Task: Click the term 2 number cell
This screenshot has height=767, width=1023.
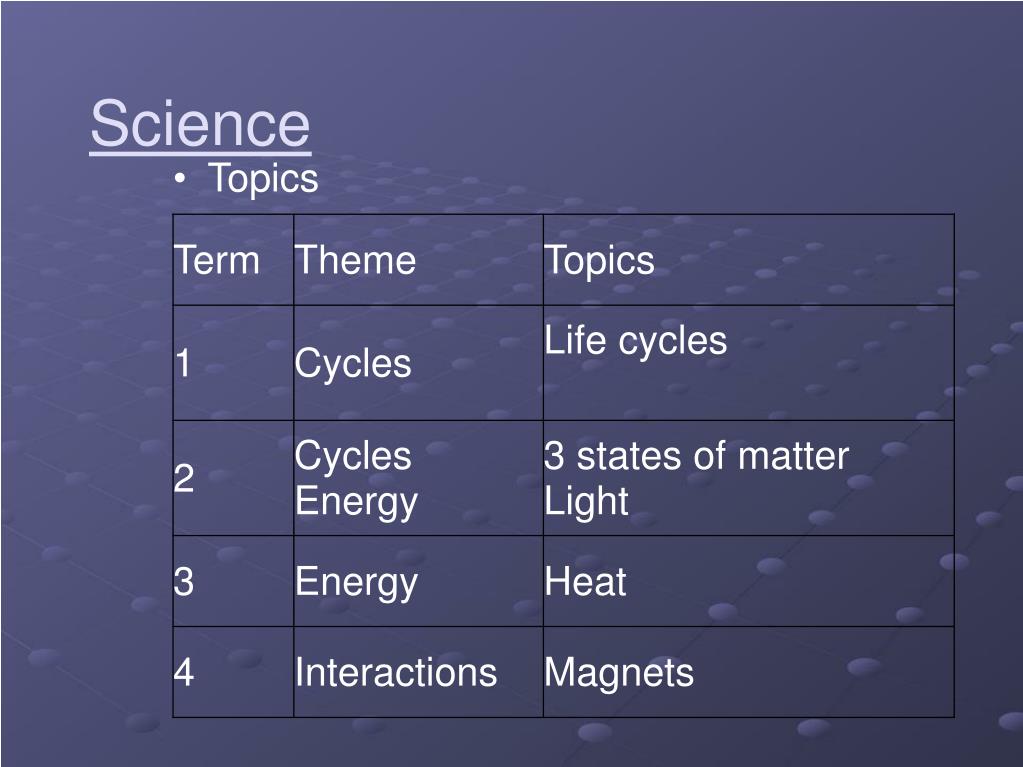Action: pyautogui.click(x=234, y=478)
